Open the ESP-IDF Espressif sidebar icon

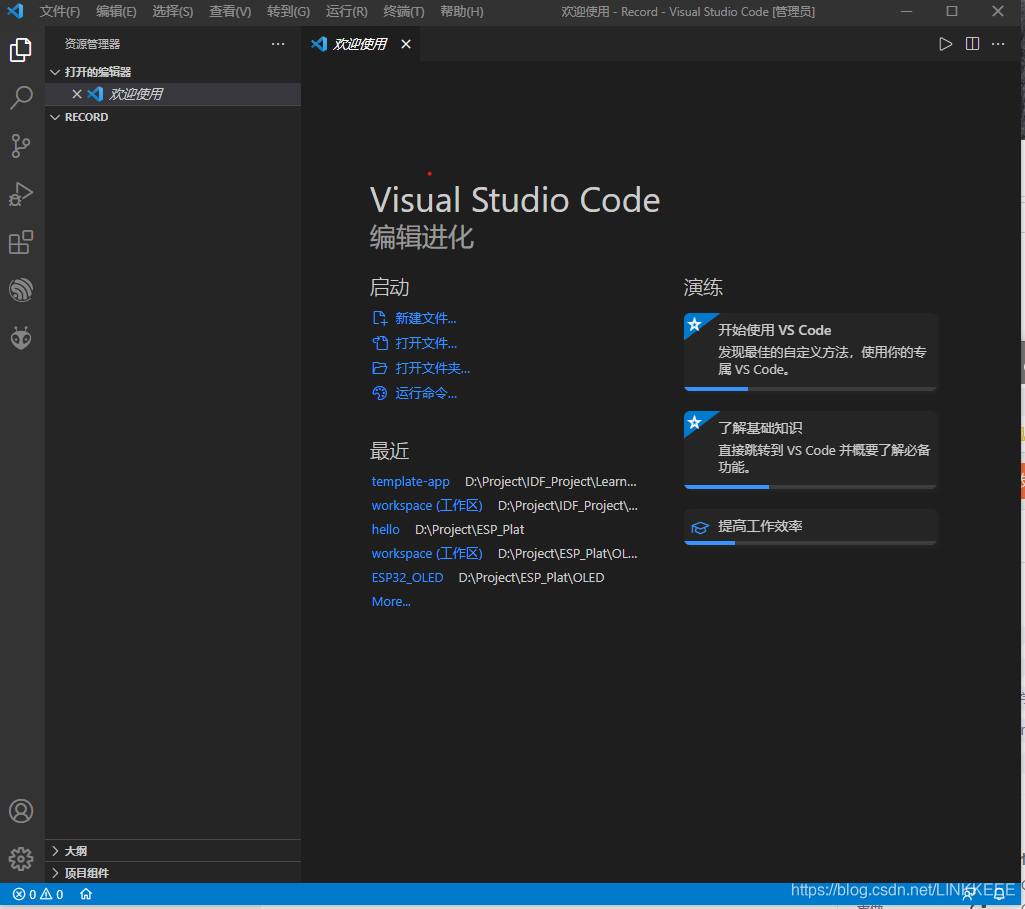[x=21, y=290]
